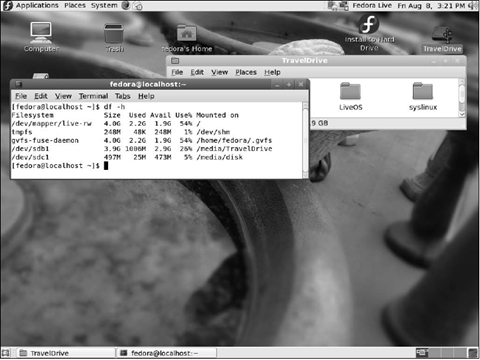The height and width of the screenshot is (360, 480).
Task: Open the terminal window menu icon in titlebar
Action: point(19,84)
